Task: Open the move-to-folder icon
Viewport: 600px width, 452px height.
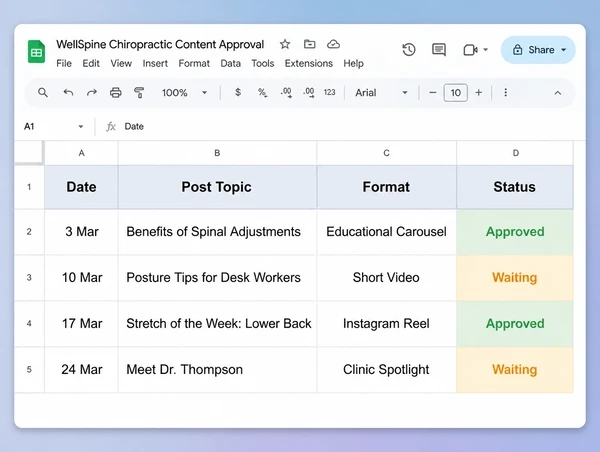Action: point(310,44)
